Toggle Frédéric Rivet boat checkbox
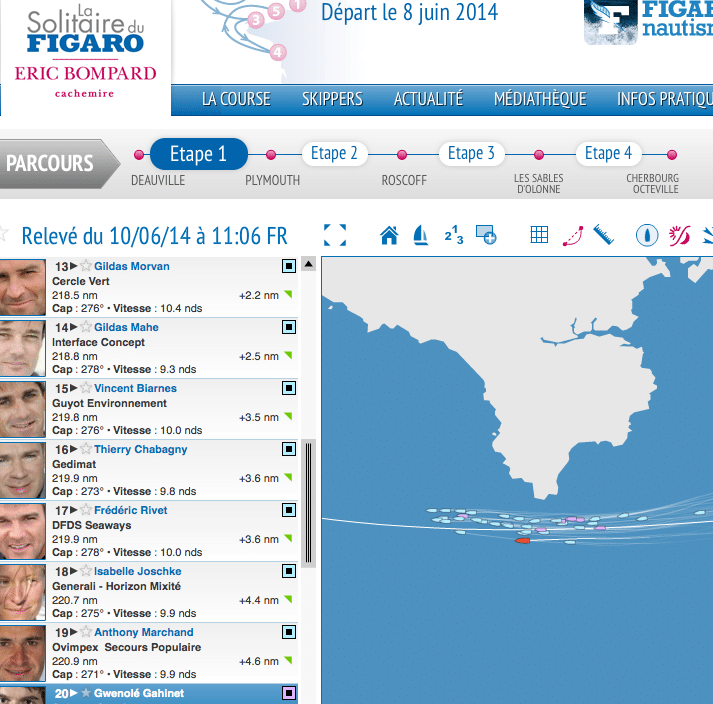This screenshot has width=713, height=704. (x=289, y=510)
